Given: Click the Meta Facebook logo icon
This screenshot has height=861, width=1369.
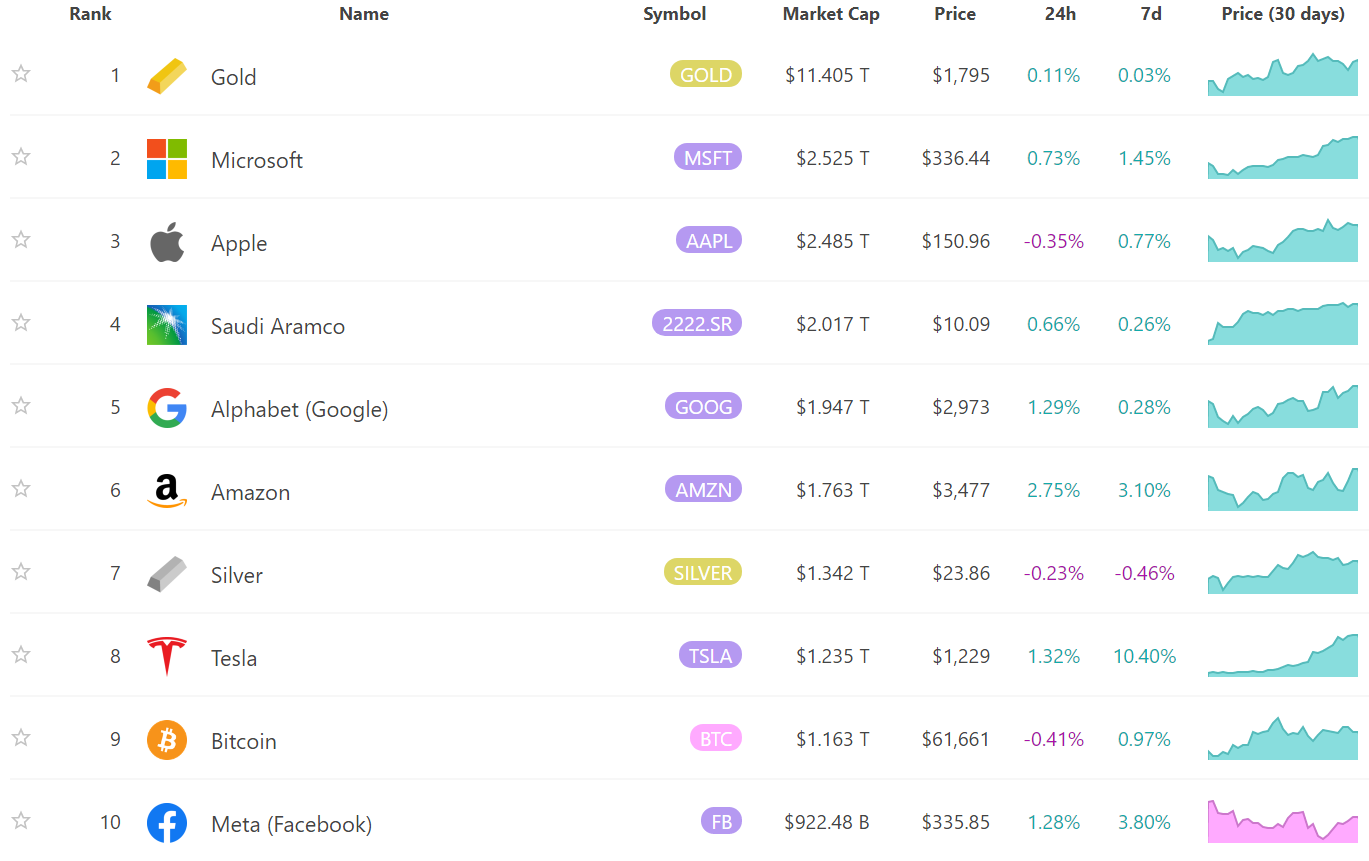Looking at the screenshot, I should click(x=166, y=823).
